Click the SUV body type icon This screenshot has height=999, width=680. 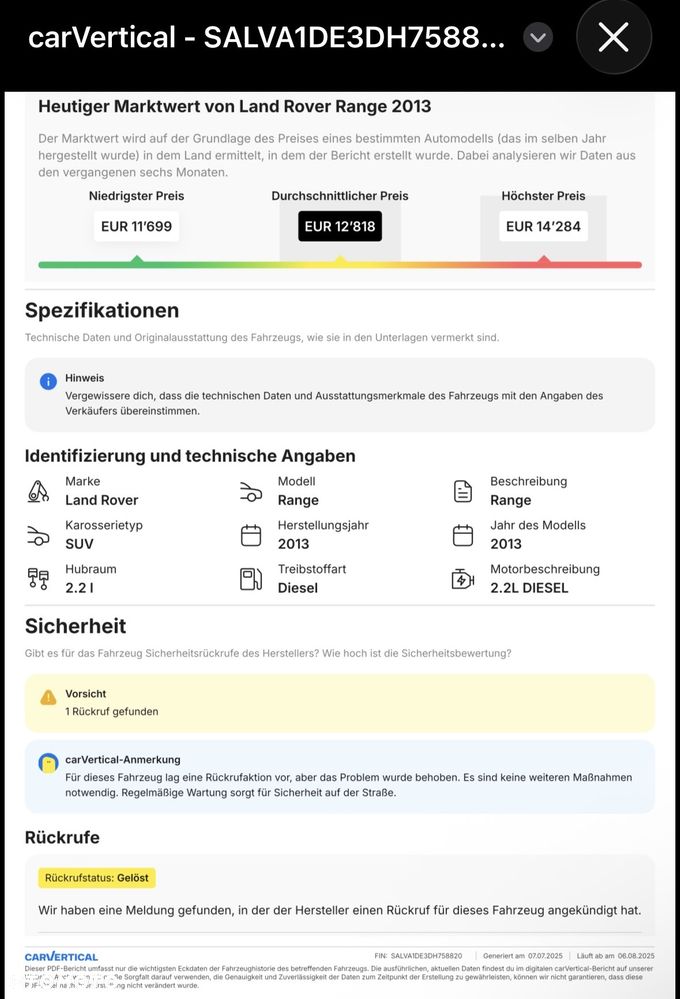pyautogui.click(x=38, y=535)
